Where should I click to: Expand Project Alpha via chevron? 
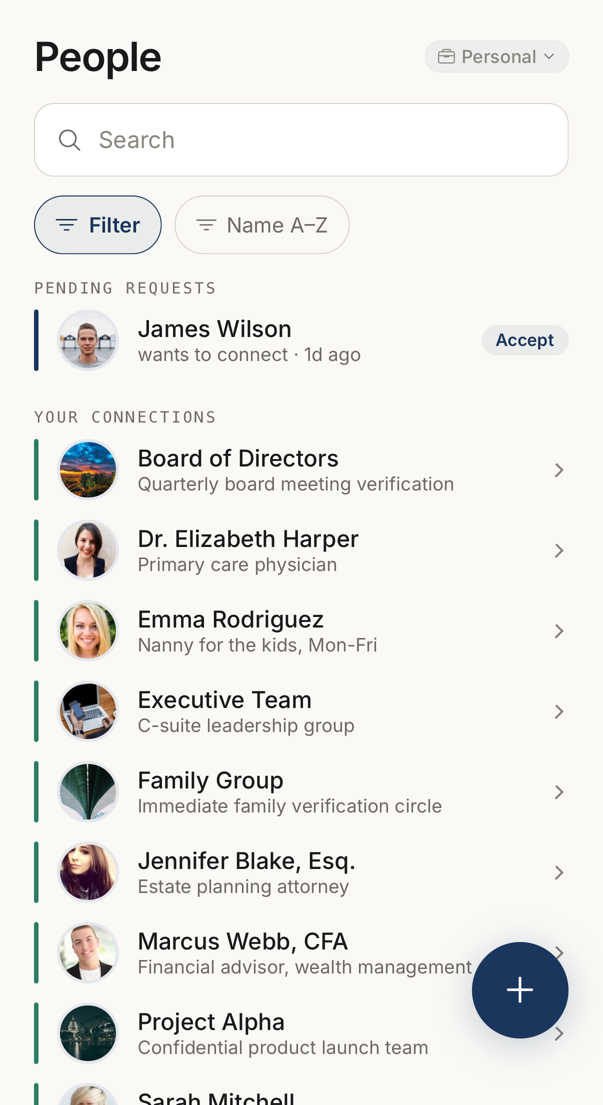tap(559, 1034)
